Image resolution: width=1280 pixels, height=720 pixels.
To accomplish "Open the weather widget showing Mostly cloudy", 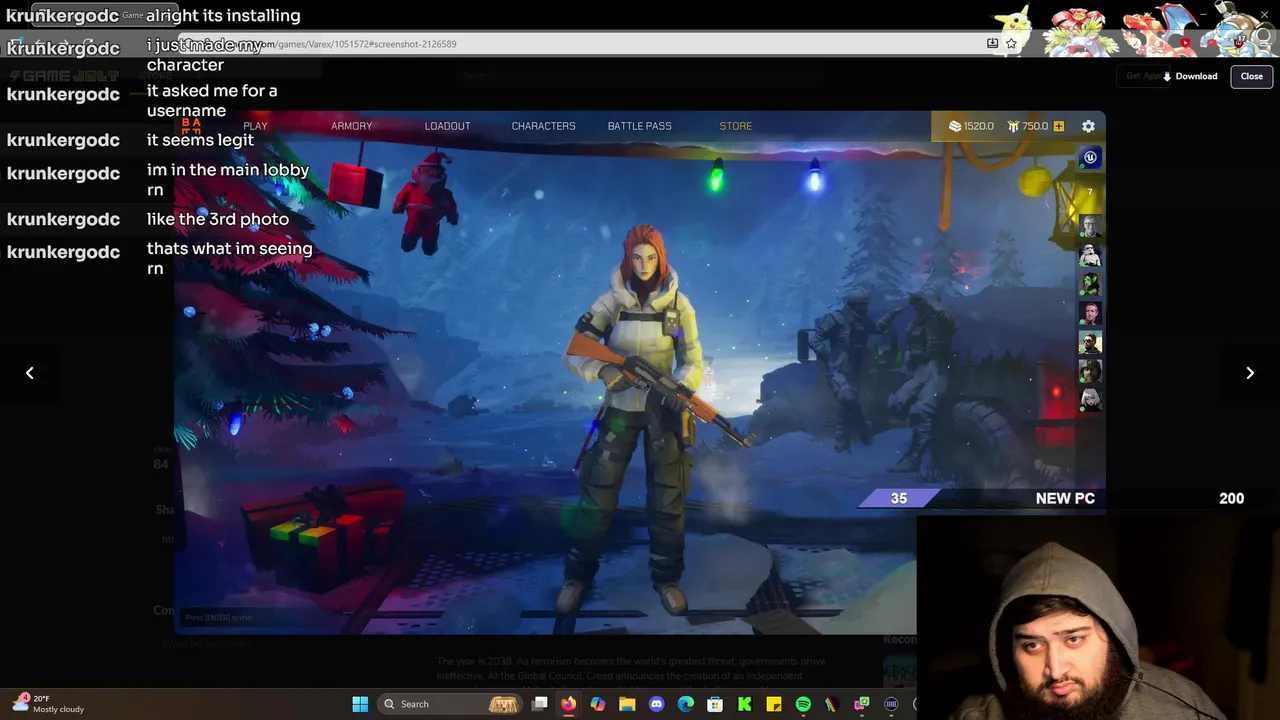I will (47, 704).
